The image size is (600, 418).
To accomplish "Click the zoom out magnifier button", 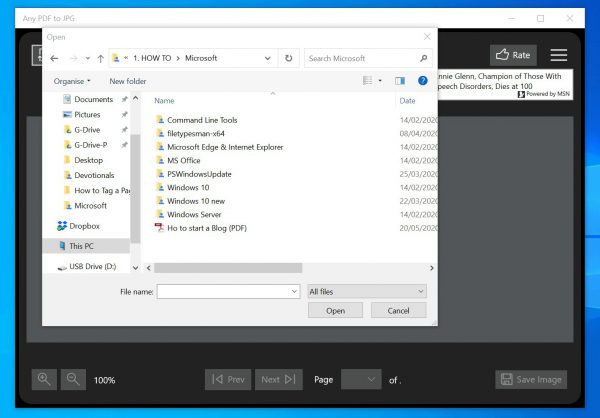I will [x=72, y=379].
